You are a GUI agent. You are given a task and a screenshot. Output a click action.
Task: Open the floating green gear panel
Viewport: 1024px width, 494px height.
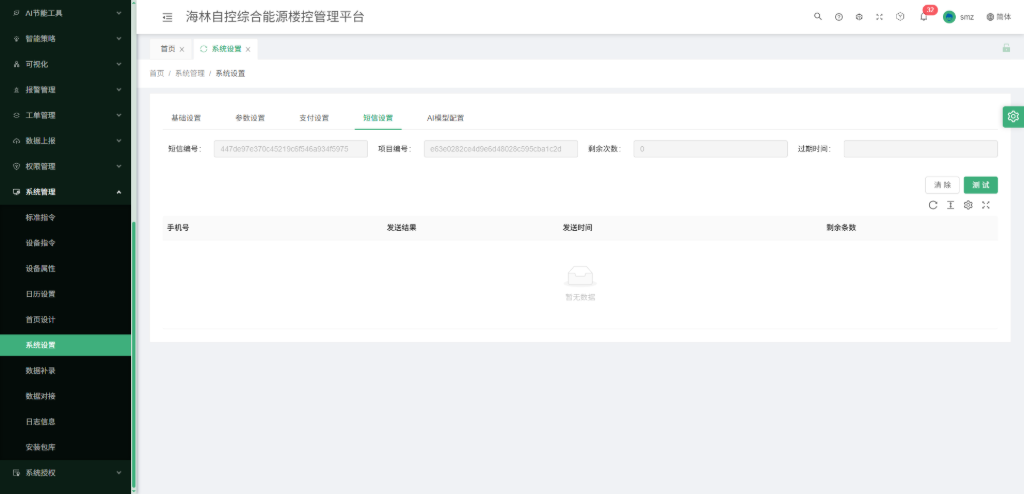1013,116
